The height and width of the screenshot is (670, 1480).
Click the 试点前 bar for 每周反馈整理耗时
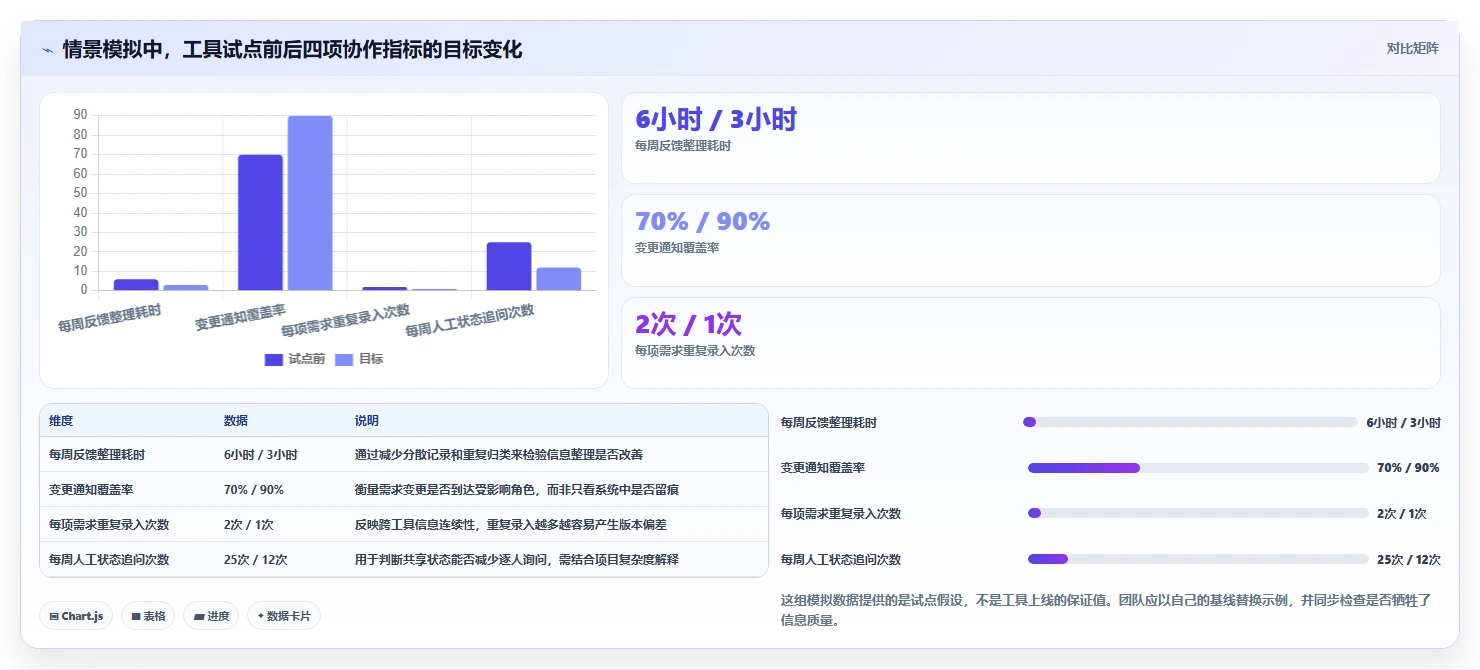(x=136, y=285)
